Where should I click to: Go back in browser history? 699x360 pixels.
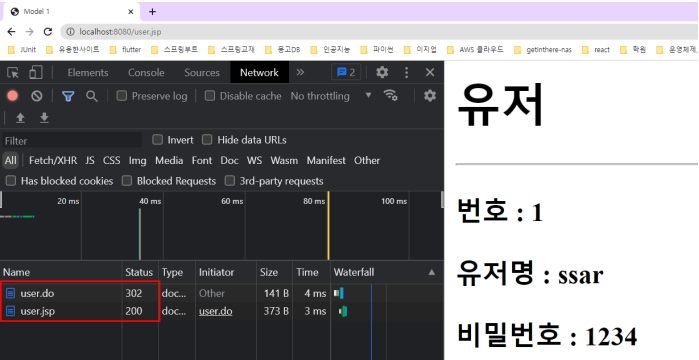coord(12,32)
